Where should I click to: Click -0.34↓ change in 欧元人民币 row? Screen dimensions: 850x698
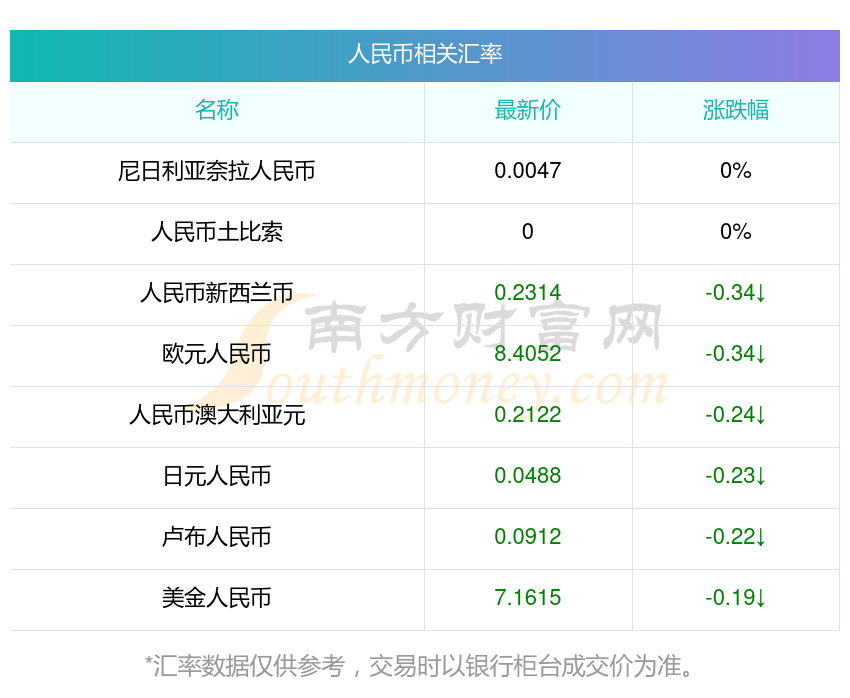[x=736, y=354]
